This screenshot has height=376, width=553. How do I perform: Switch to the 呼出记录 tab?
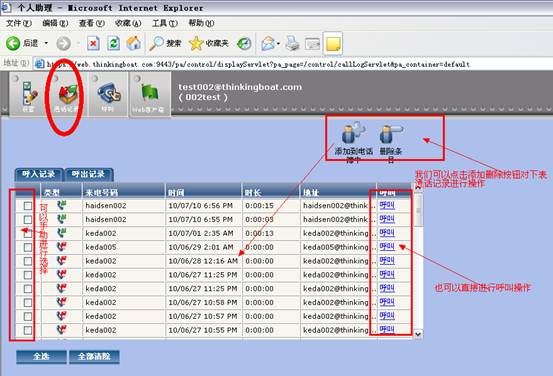pos(88,174)
